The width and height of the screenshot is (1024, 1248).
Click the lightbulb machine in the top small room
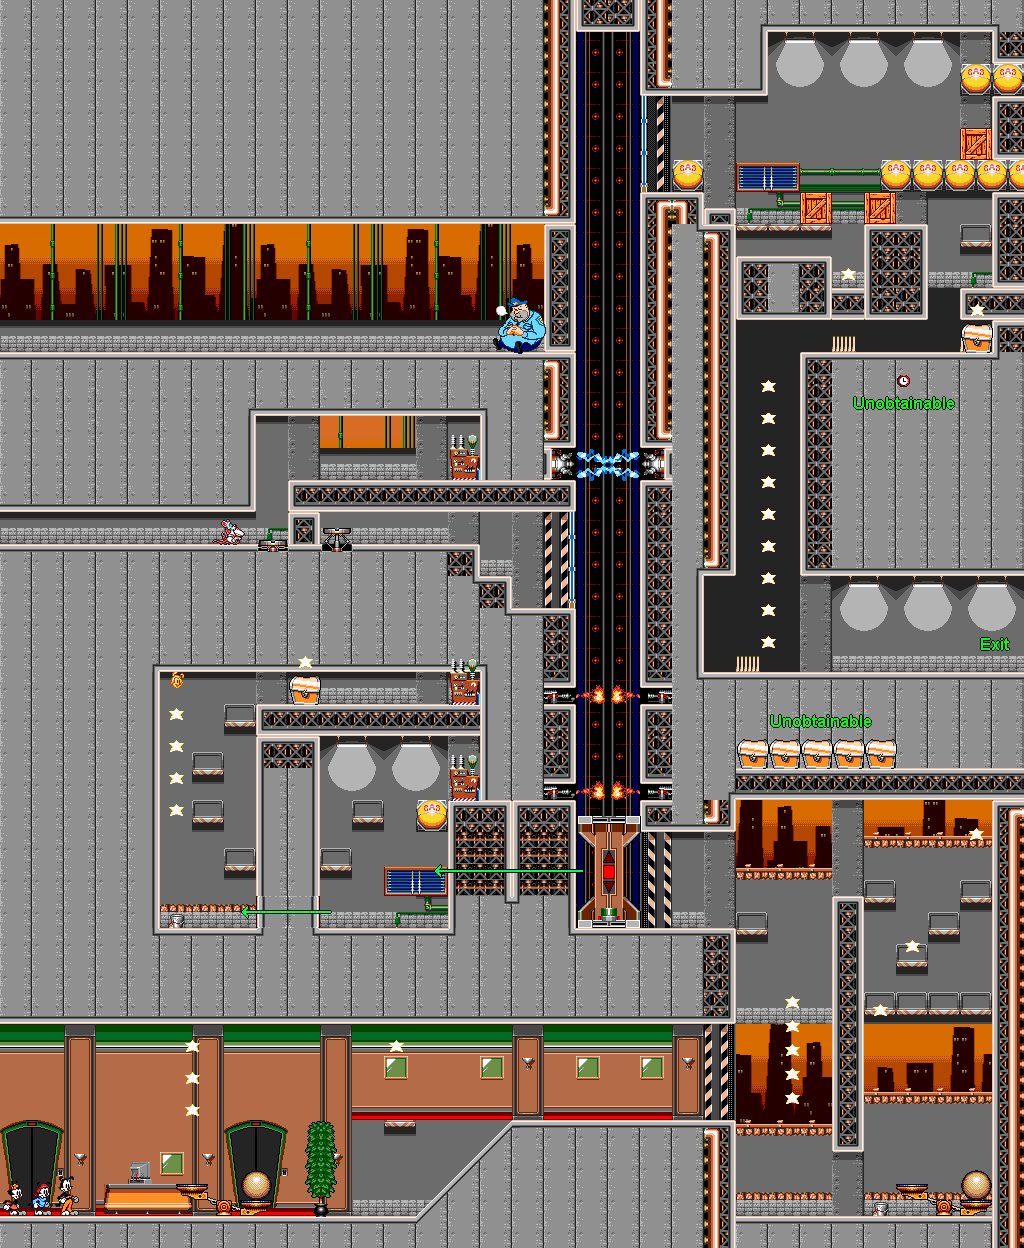464,457
